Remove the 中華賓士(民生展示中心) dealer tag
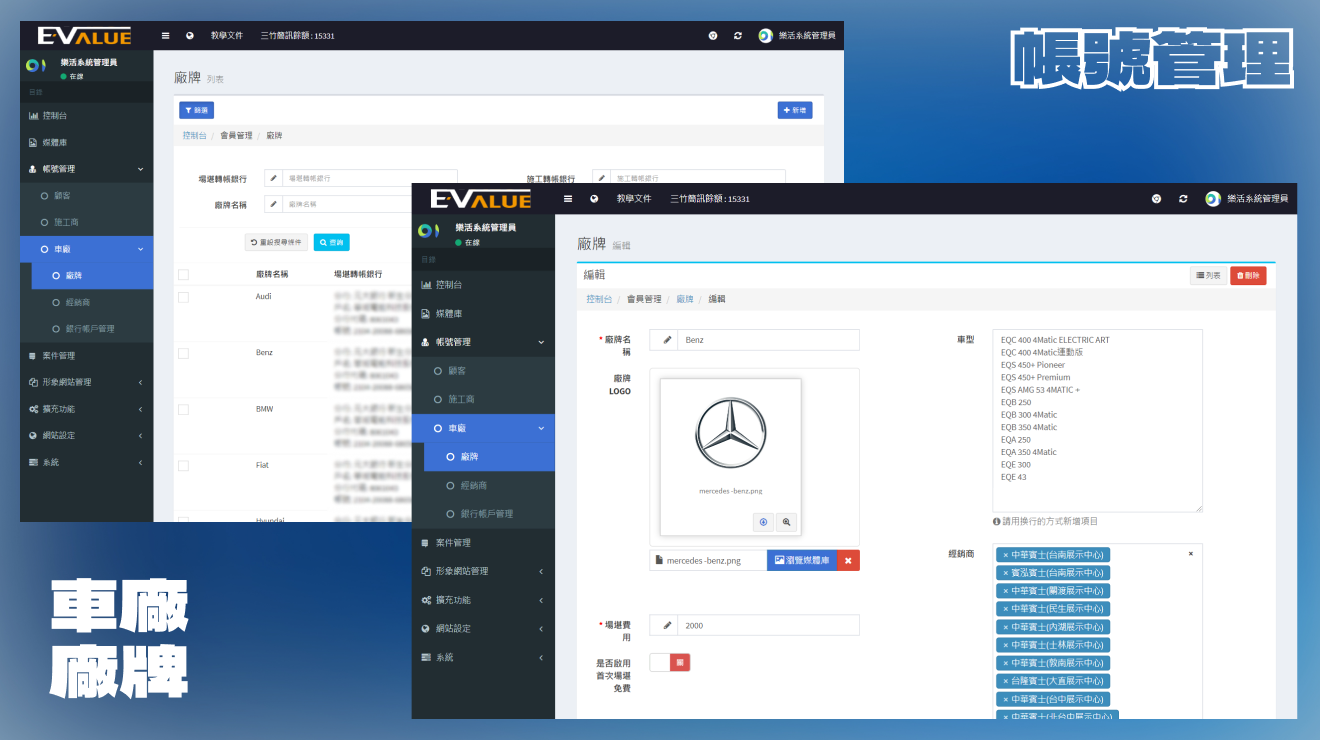This screenshot has width=1320, height=740. click(x=1005, y=609)
